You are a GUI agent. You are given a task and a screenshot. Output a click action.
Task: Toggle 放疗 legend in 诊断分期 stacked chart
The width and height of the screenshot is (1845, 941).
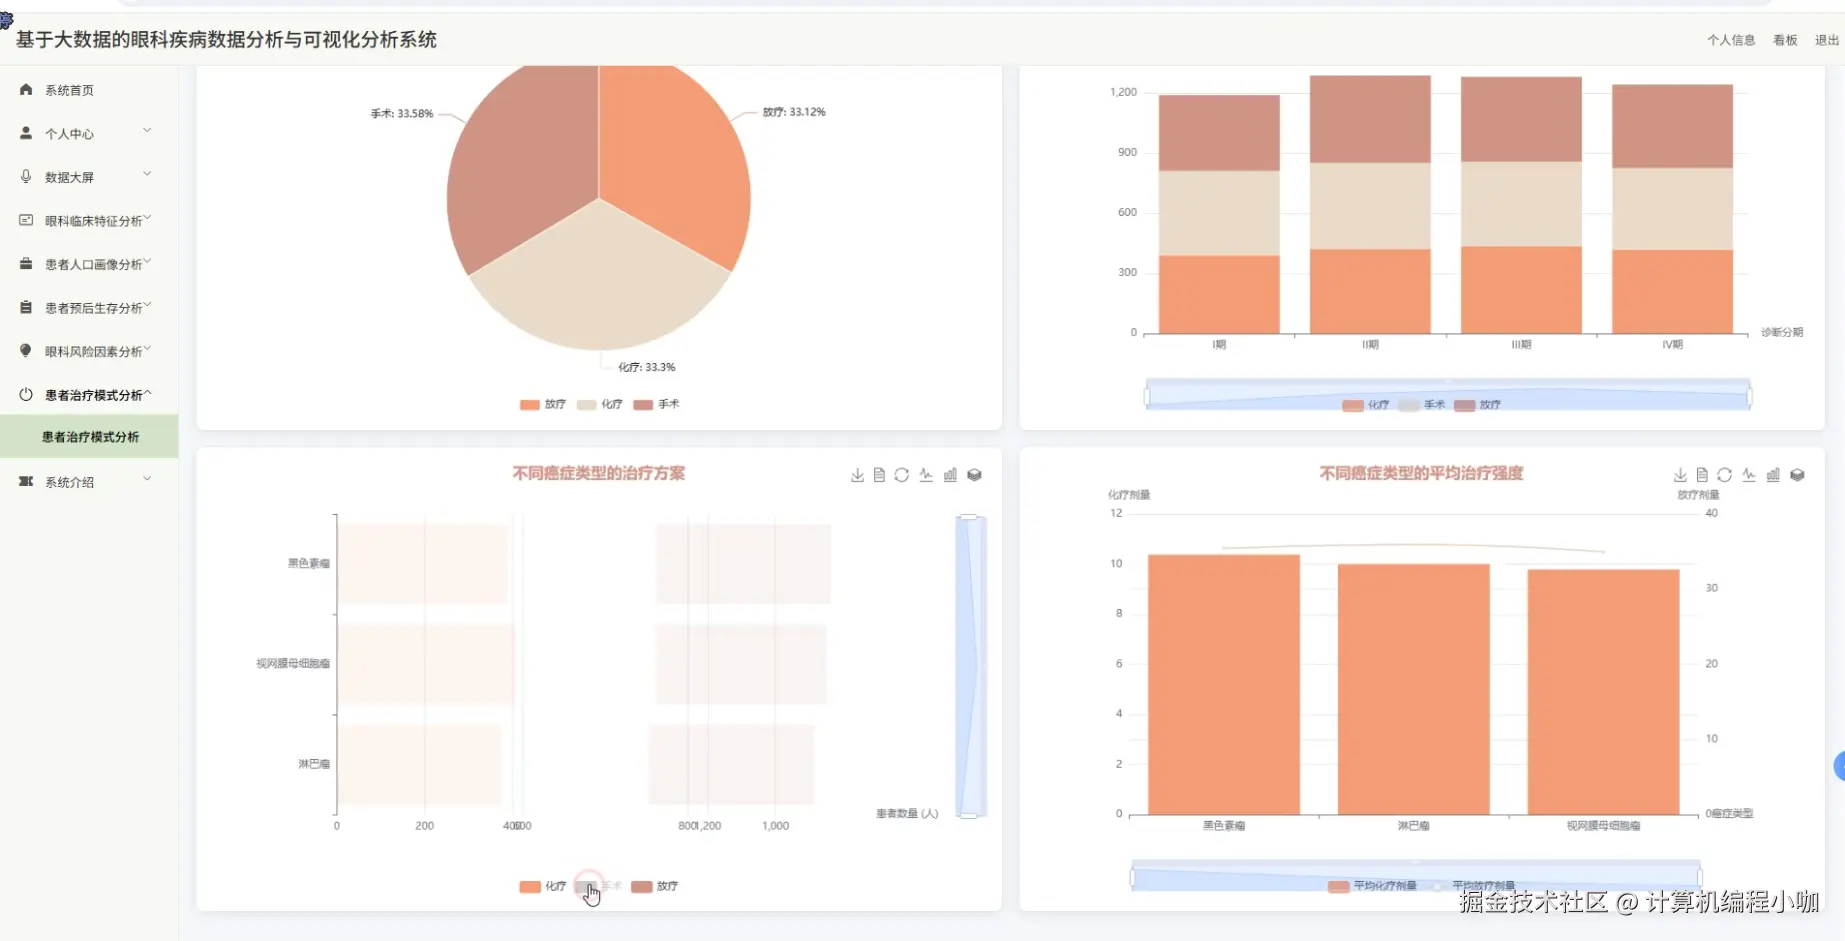[x=1478, y=405]
